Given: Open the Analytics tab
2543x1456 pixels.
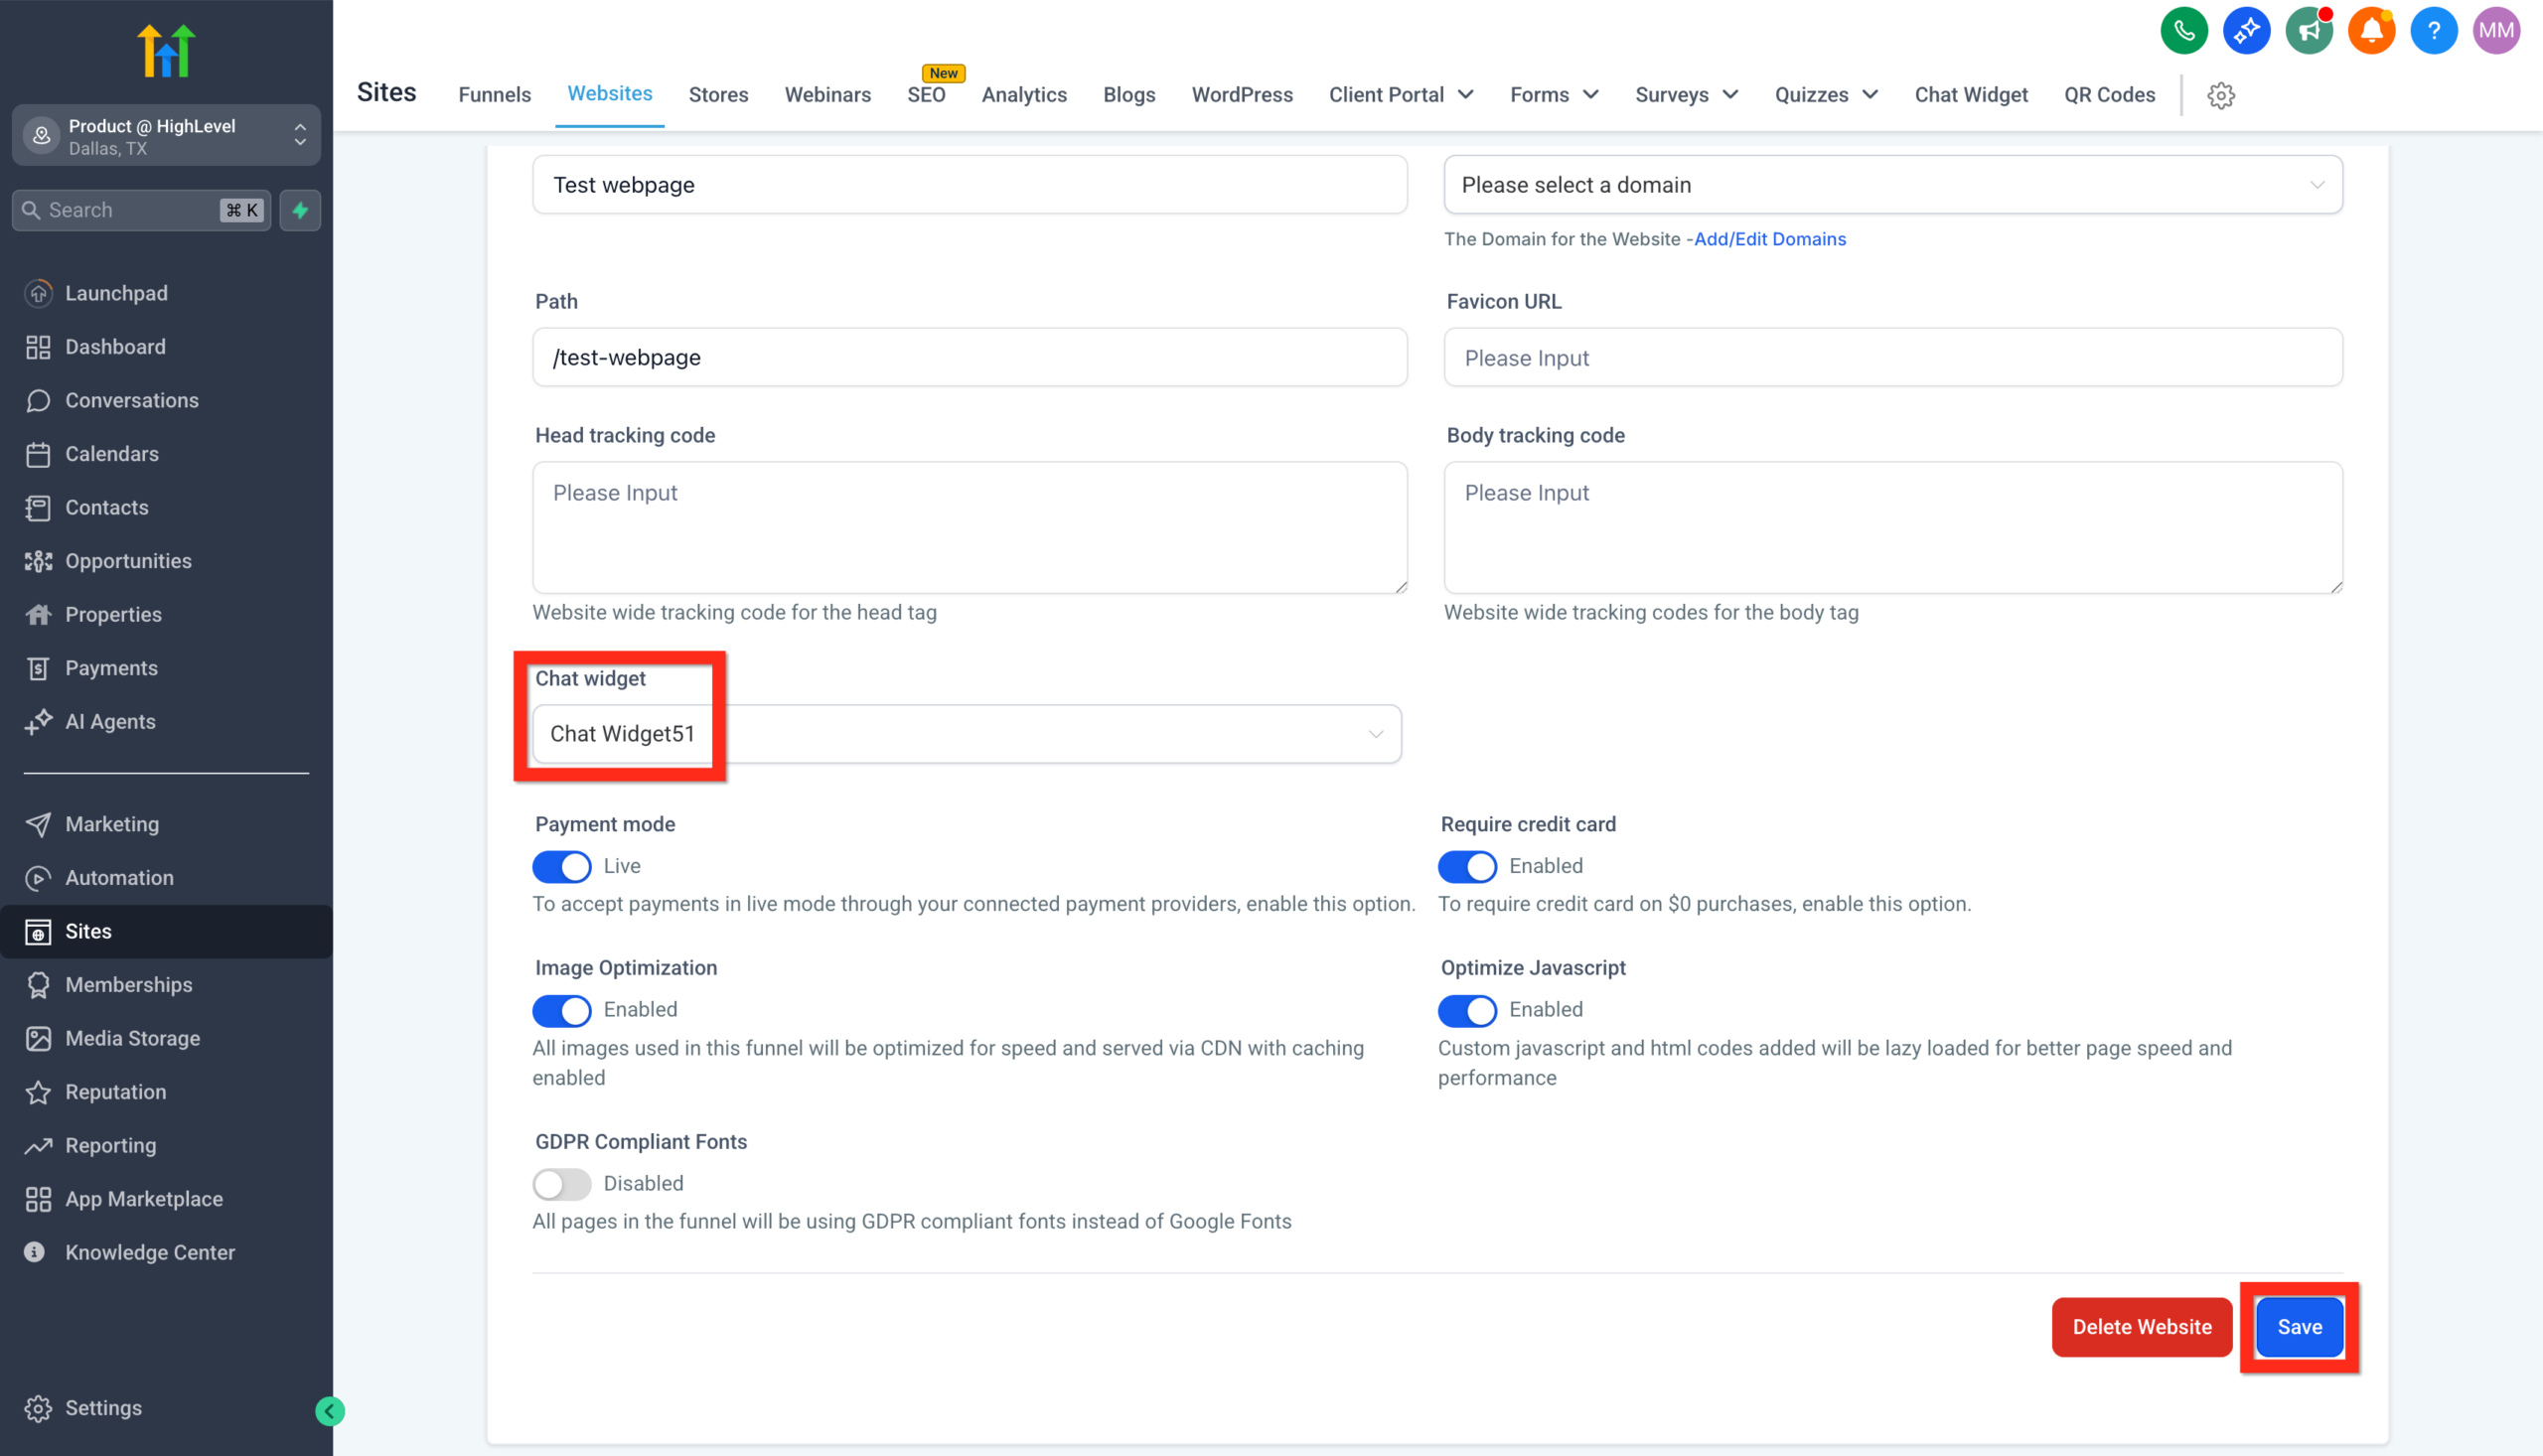Looking at the screenshot, I should 1024,94.
